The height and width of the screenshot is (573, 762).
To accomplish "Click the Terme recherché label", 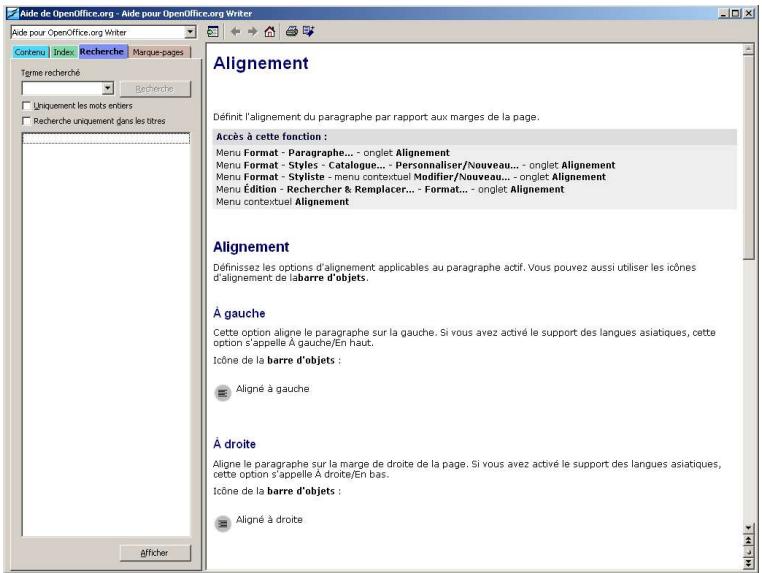I will coord(51,73).
